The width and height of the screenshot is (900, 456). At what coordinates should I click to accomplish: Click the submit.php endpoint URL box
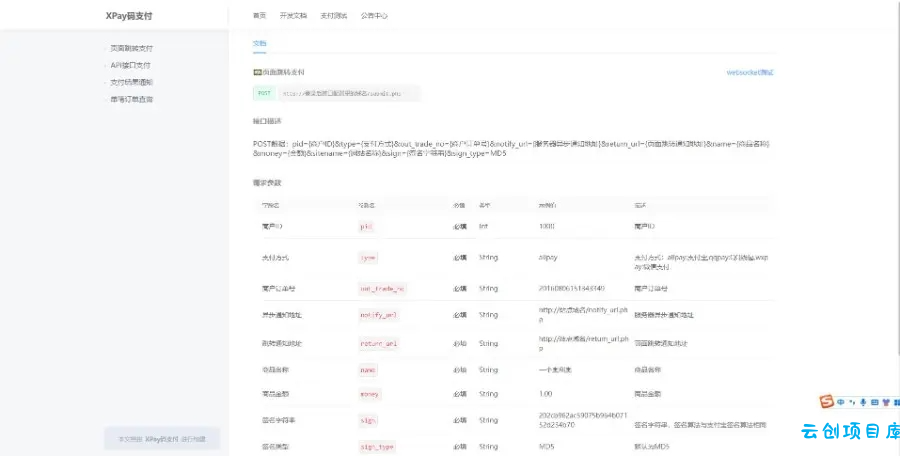coord(348,93)
